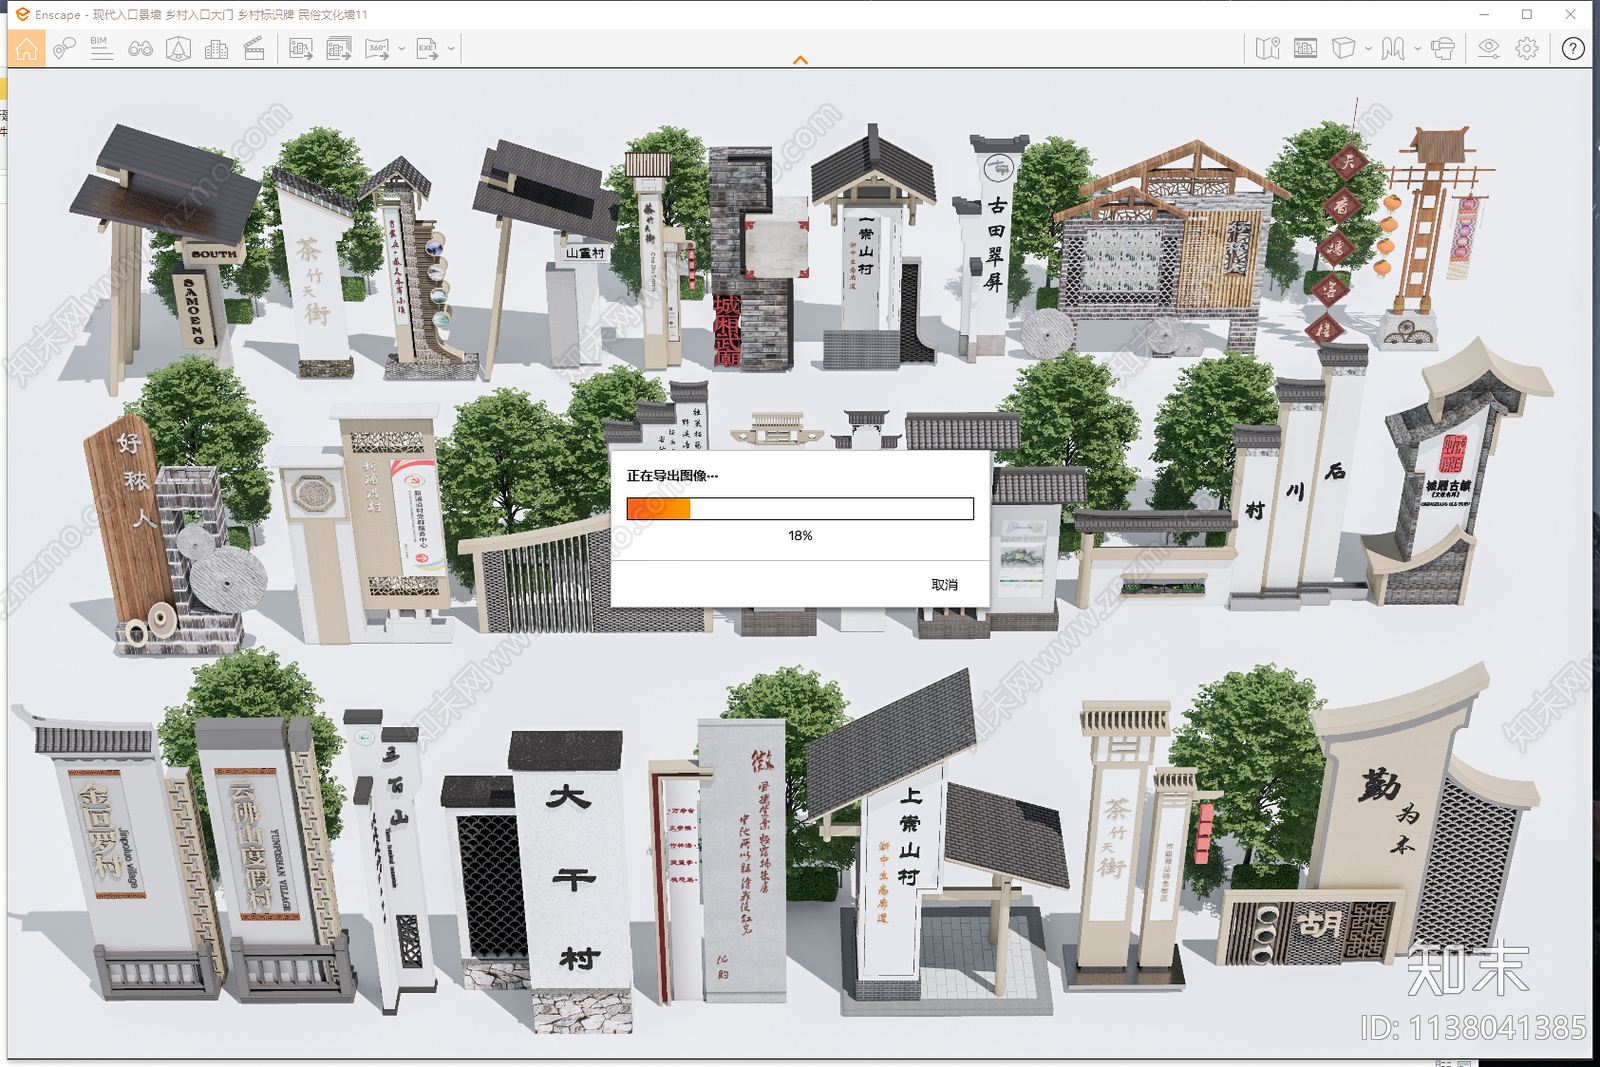Maximize the Enscape window
Screen dimensions: 1600x1067
click(x=1527, y=14)
